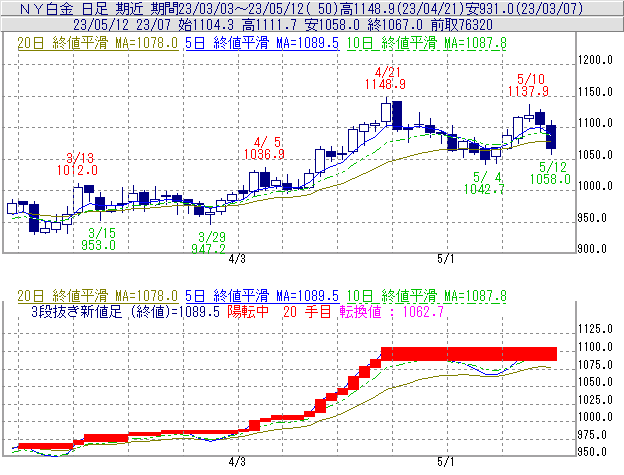Click the 950.0 lower chart axis label
Screen dimensions: 624x475
coord(592,452)
